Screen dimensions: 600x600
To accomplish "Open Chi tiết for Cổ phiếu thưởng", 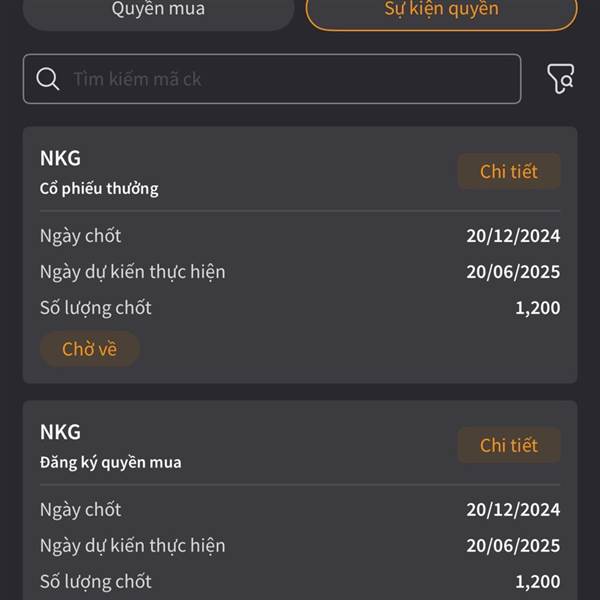I will (x=509, y=171).
